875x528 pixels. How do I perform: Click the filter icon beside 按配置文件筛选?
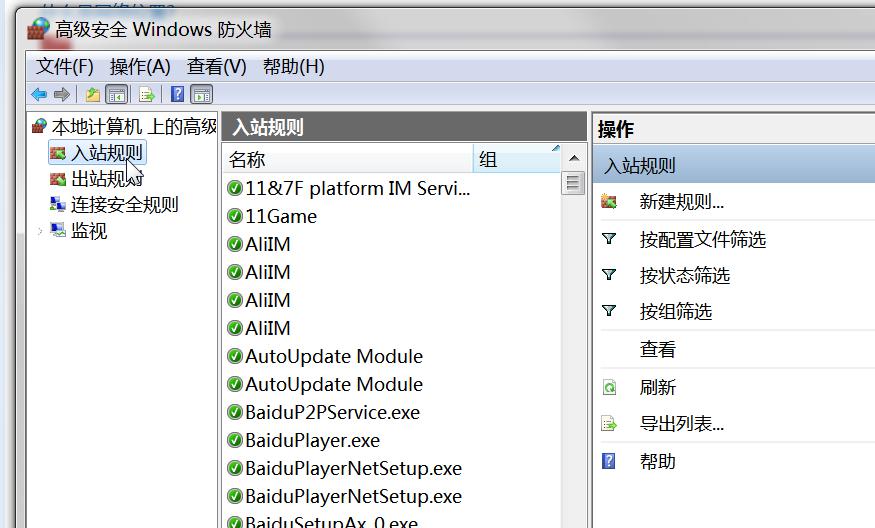[x=609, y=239]
